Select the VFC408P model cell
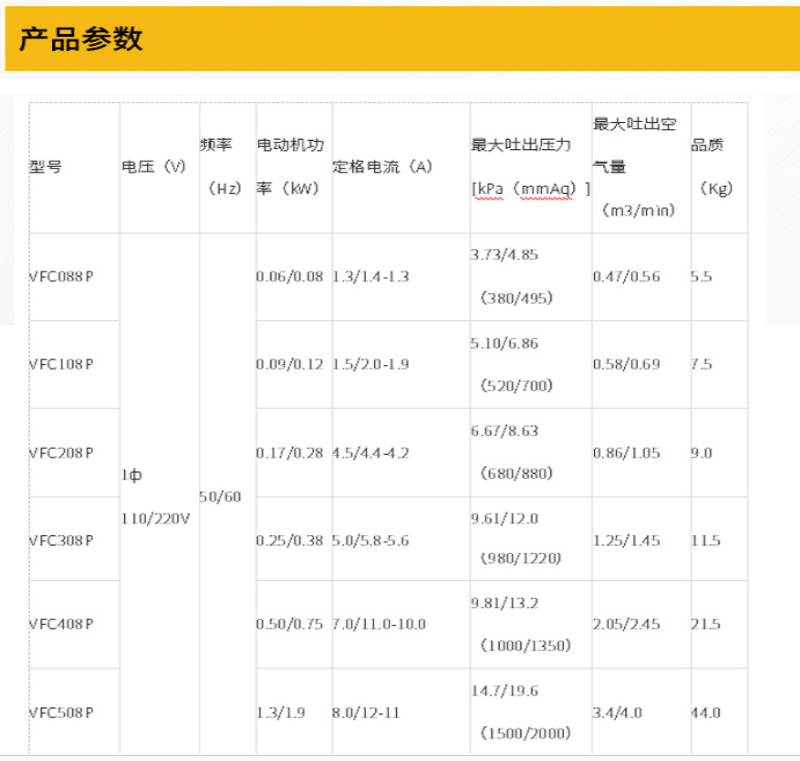800x761 pixels. pyautogui.click(x=61, y=624)
